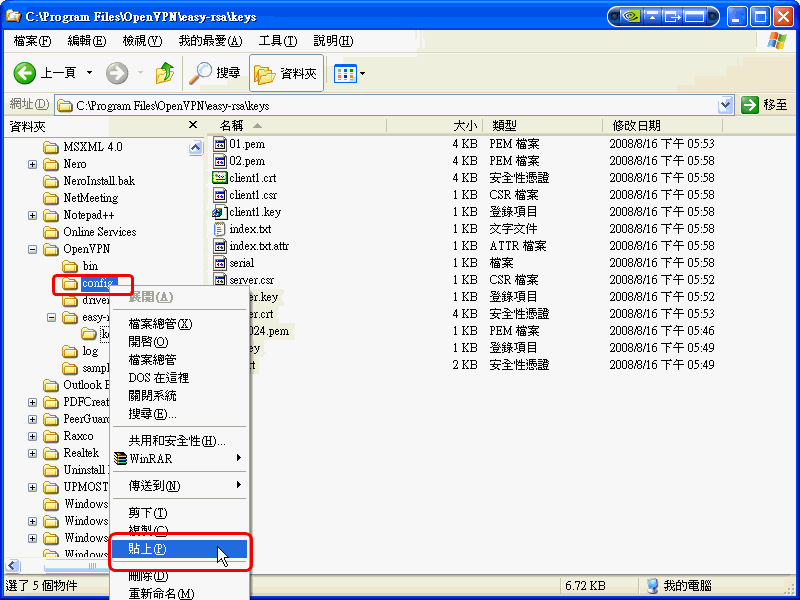The height and width of the screenshot is (600, 800).
Task: Select the 02.pem file icon
Action: click(220, 161)
